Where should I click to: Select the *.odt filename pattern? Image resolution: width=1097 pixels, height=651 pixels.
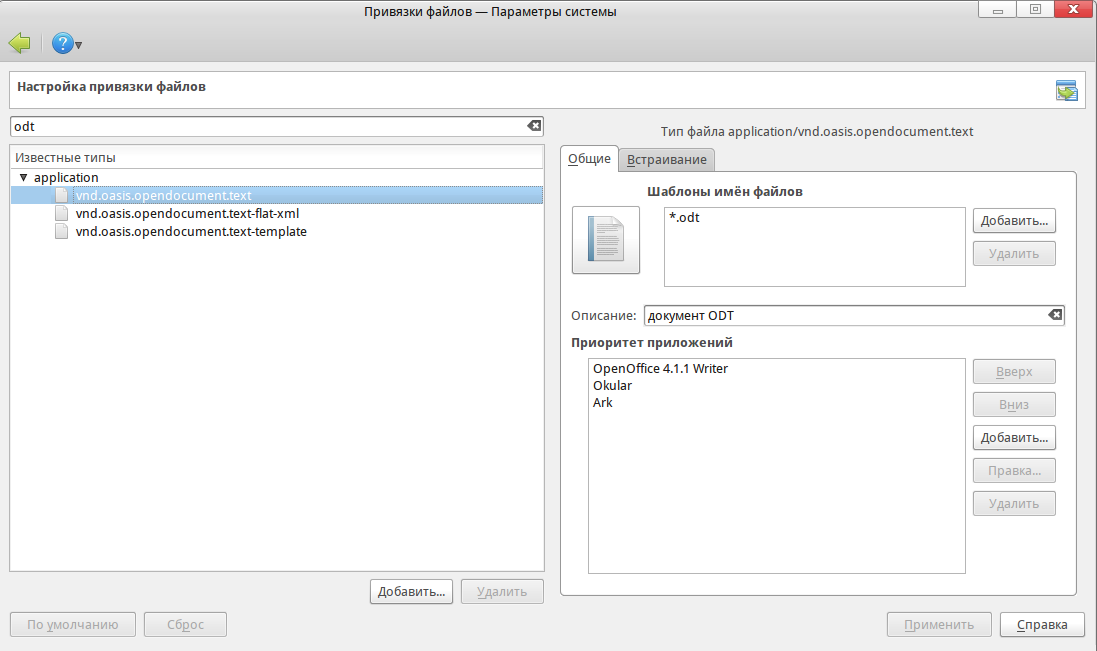point(684,218)
